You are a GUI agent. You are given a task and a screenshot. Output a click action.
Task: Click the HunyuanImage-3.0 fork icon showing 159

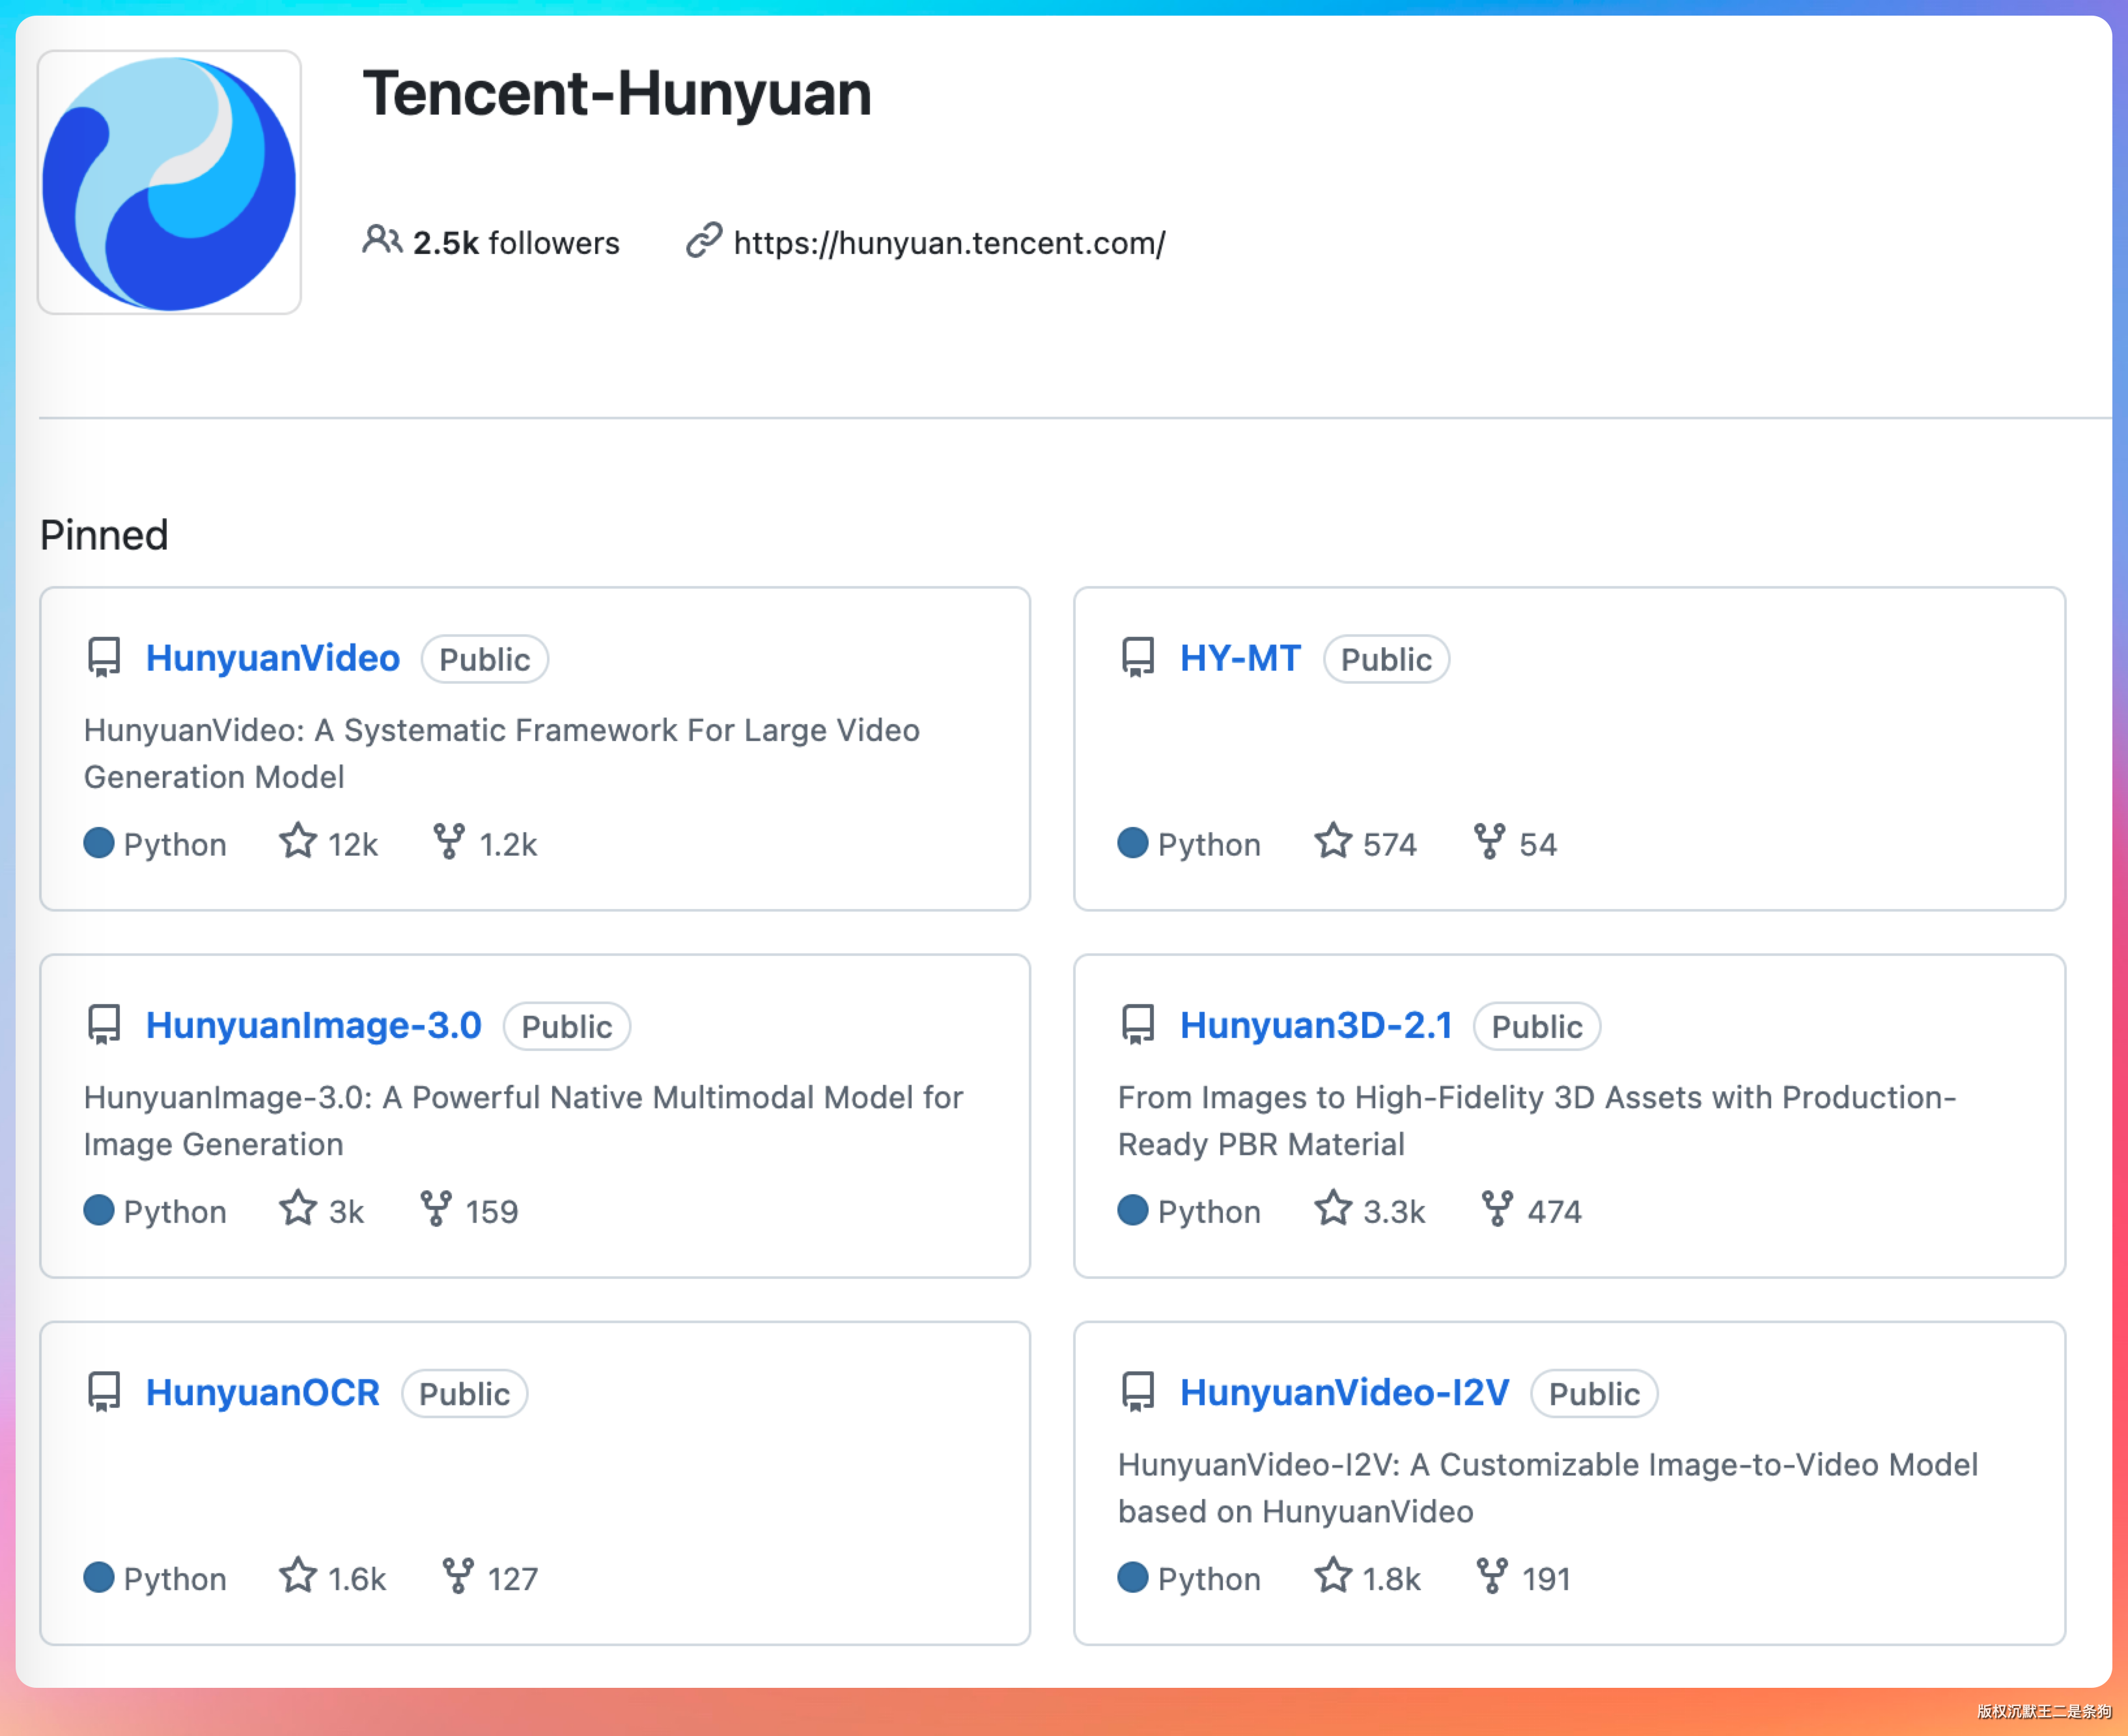tap(435, 1209)
